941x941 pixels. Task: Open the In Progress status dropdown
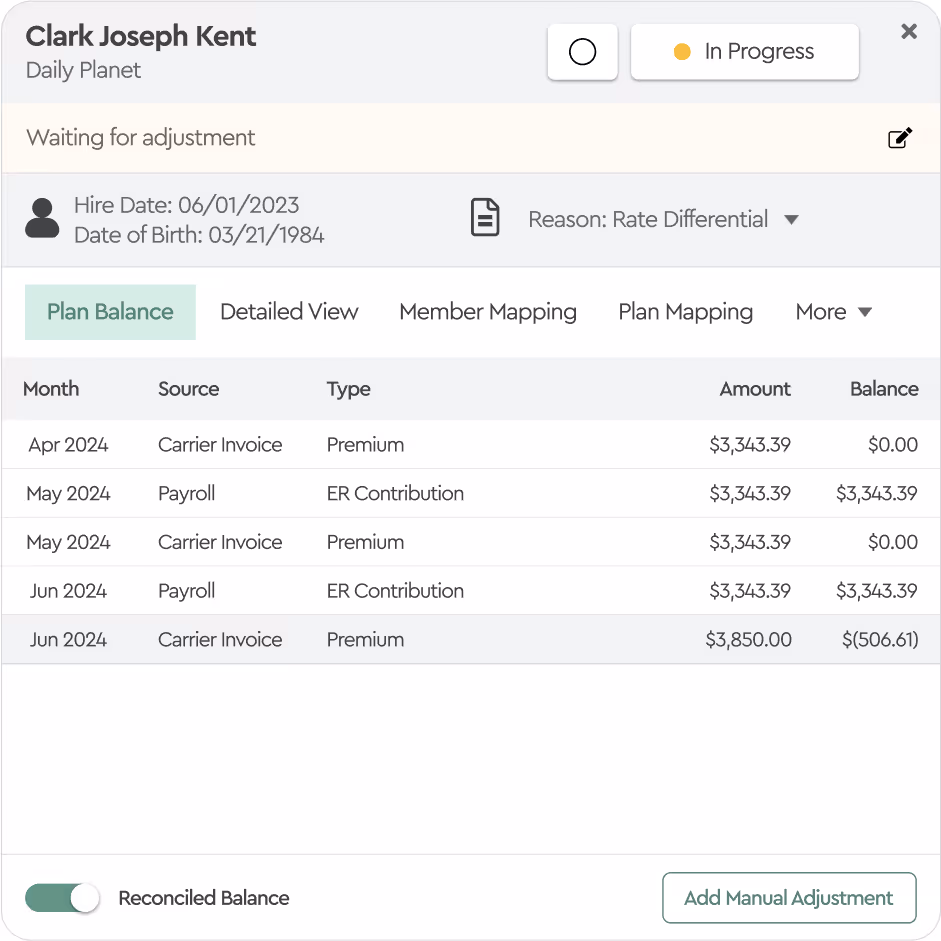click(x=745, y=52)
